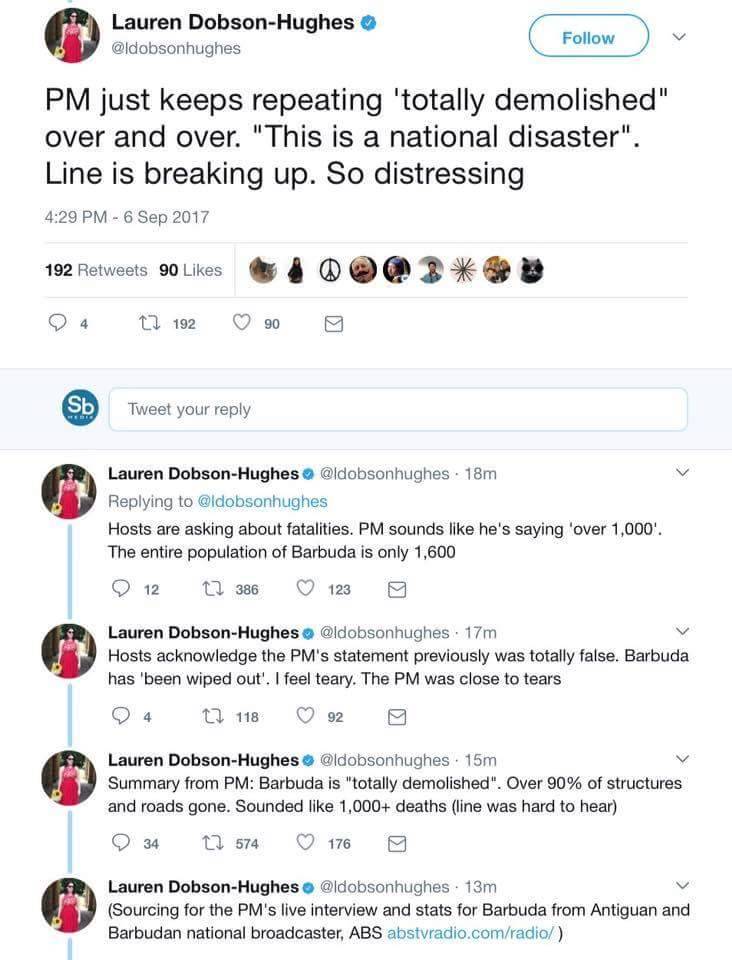
Task: Message the 'wiped out' tweet via envelope icon
Action: (x=396, y=716)
